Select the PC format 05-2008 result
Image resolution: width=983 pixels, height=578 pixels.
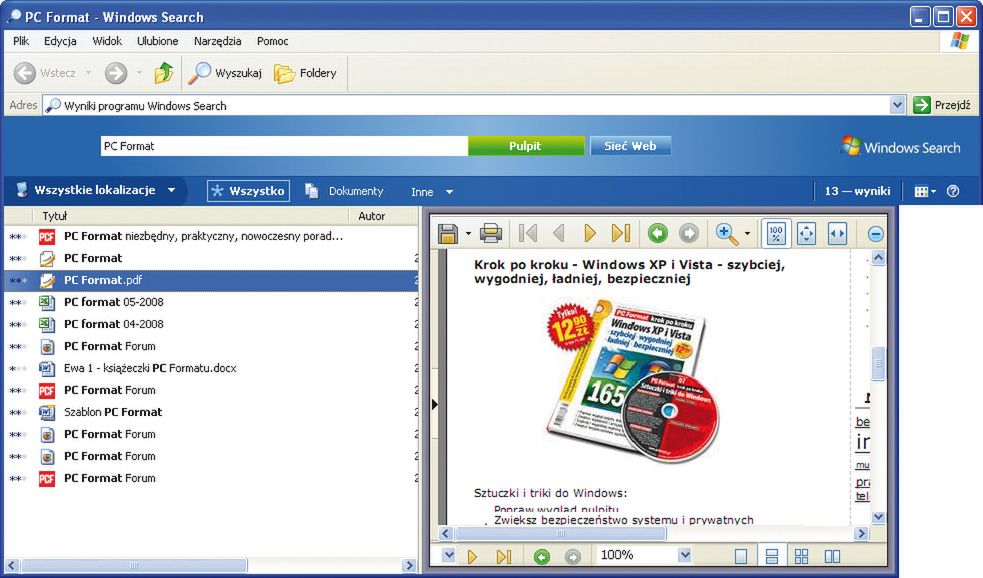pyautogui.click(x=211, y=302)
